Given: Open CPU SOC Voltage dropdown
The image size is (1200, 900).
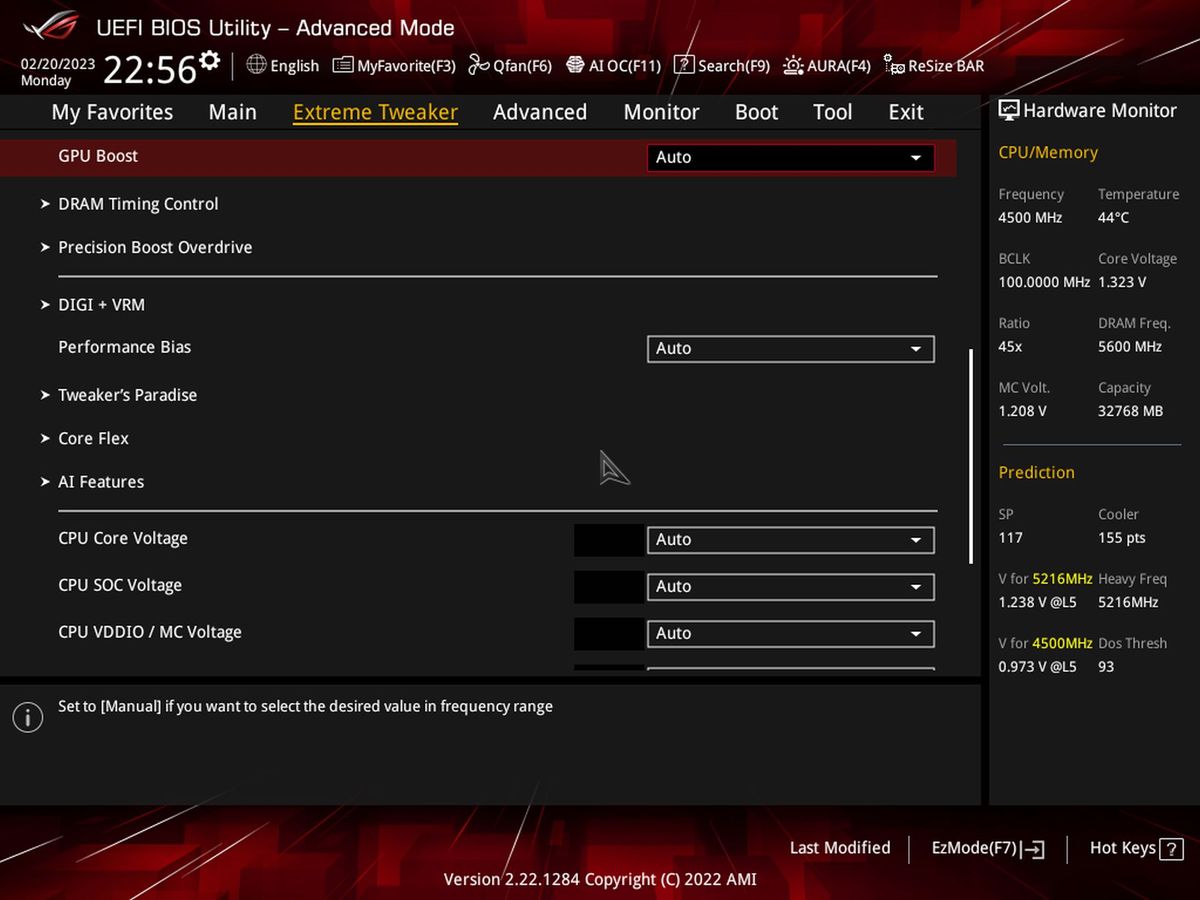Looking at the screenshot, I should pyautogui.click(x=791, y=586).
